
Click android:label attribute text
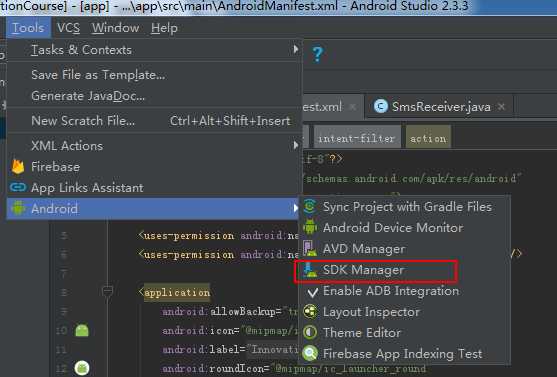pyautogui.click(x=201, y=350)
